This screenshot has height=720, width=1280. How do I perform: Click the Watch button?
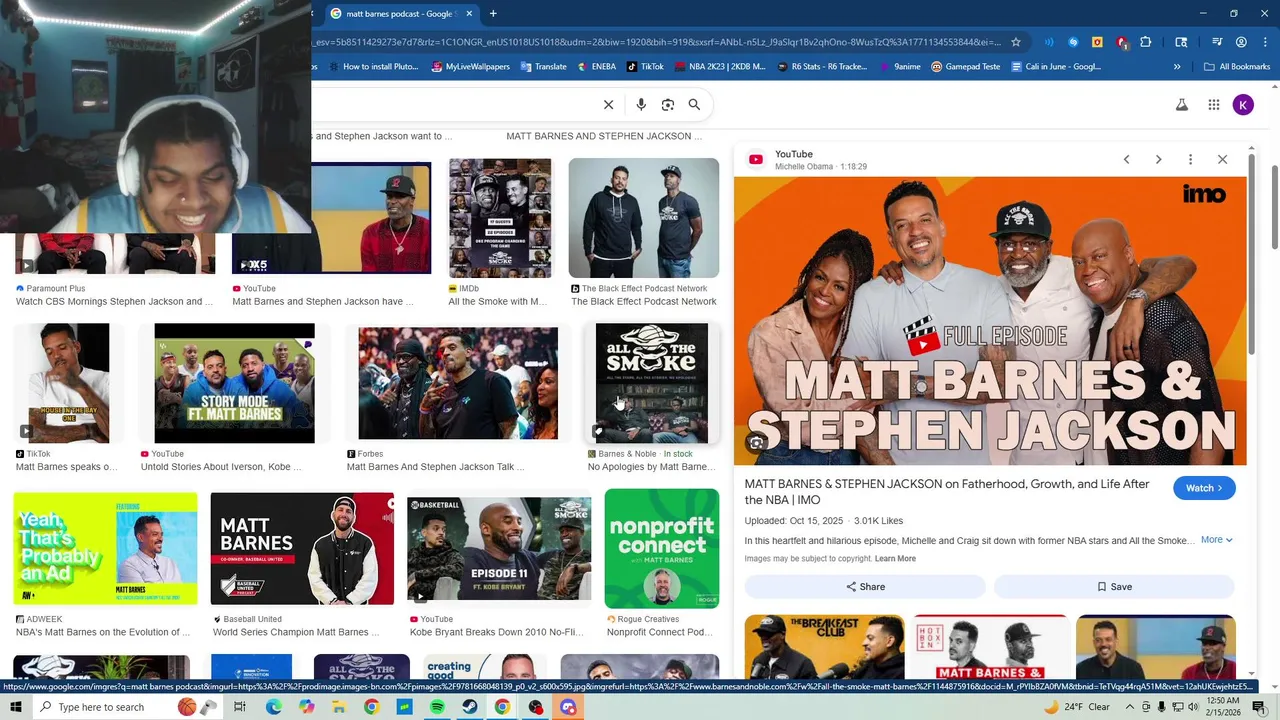coord(1204,488)
